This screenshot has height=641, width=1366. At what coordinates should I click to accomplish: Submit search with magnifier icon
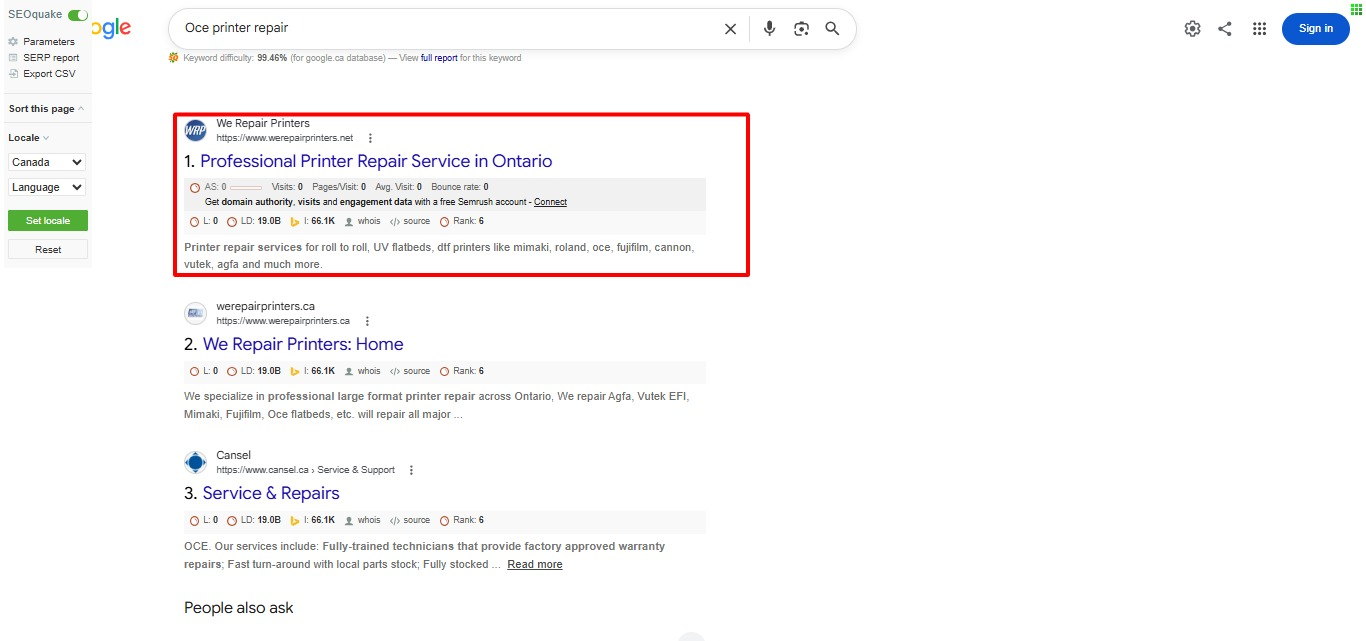coord(832,29)
